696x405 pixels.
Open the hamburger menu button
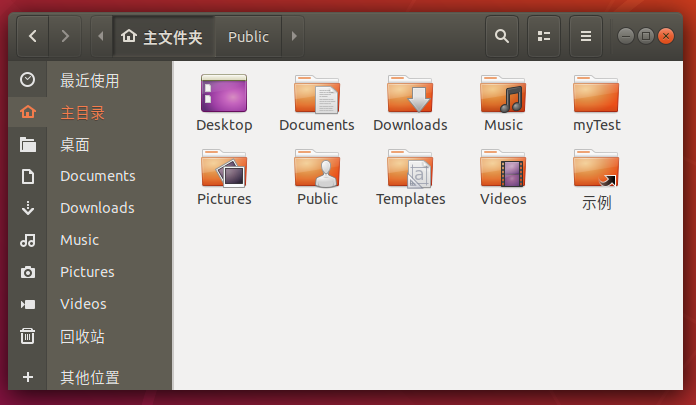click(x=586, y=36)
